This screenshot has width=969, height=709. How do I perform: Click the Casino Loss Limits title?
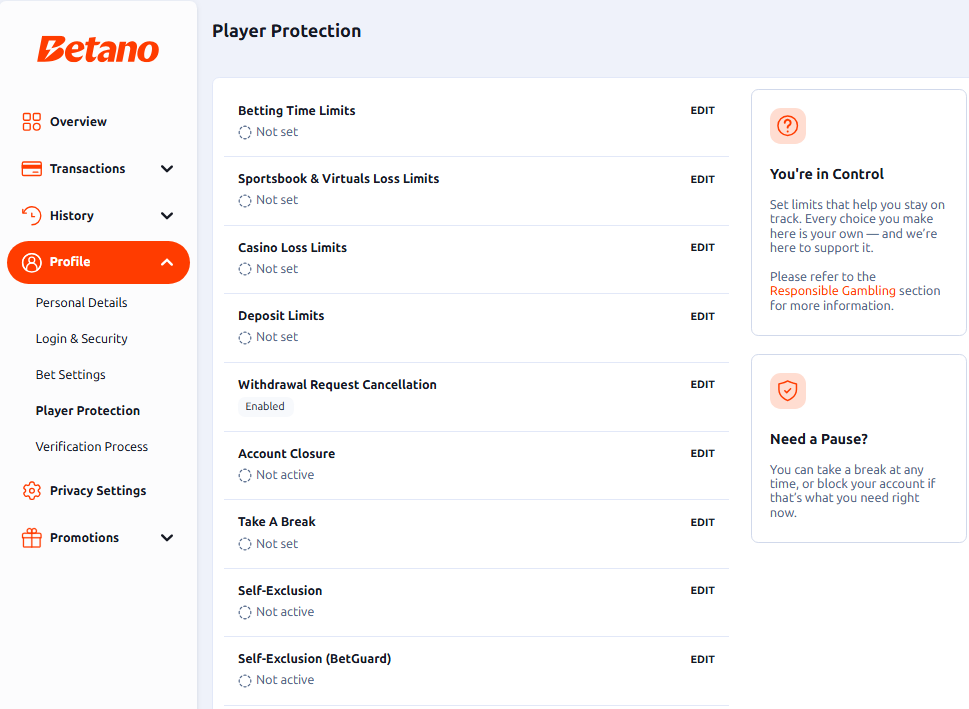point(292,248)
